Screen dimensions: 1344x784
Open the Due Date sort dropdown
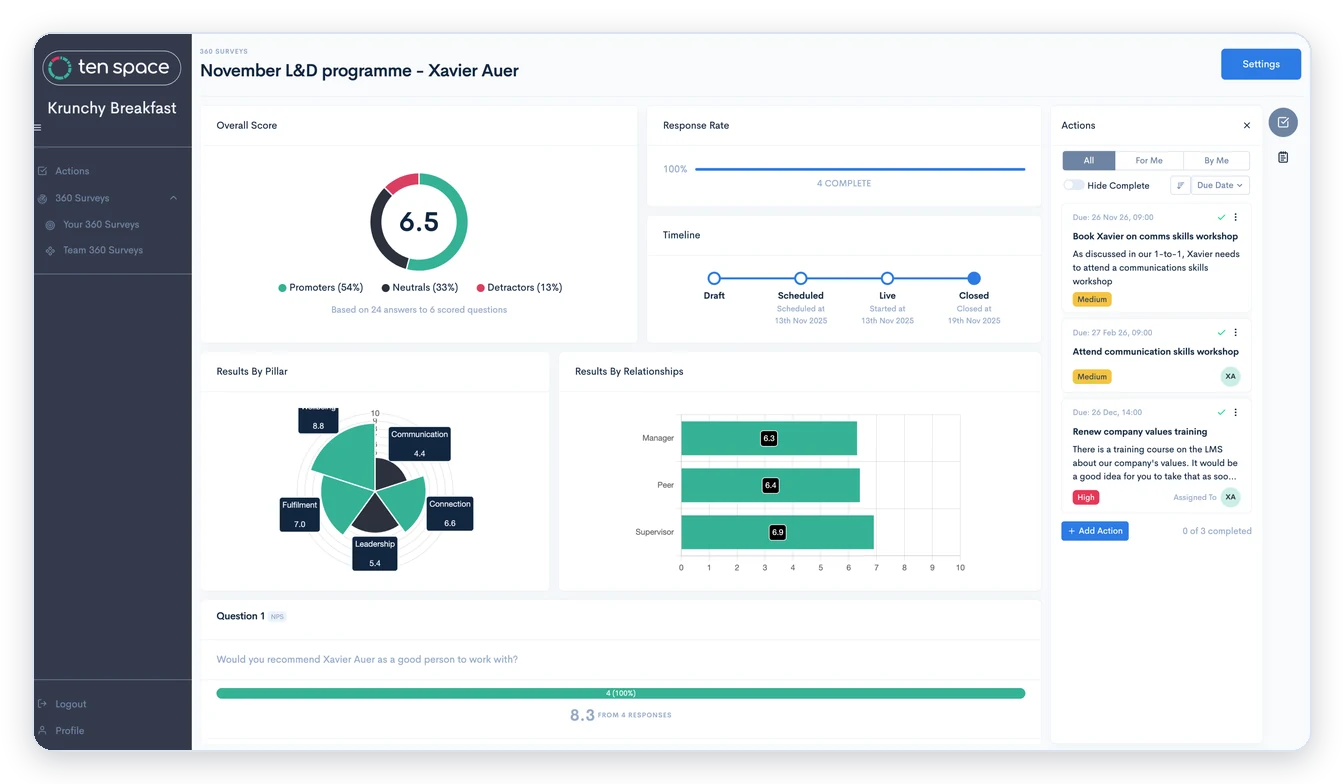tap(1220, 185)
